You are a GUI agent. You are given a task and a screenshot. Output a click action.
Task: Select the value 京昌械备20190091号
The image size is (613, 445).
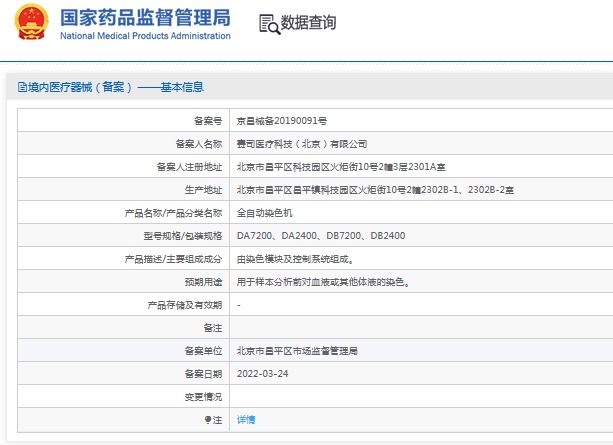(x=281, y=121)
